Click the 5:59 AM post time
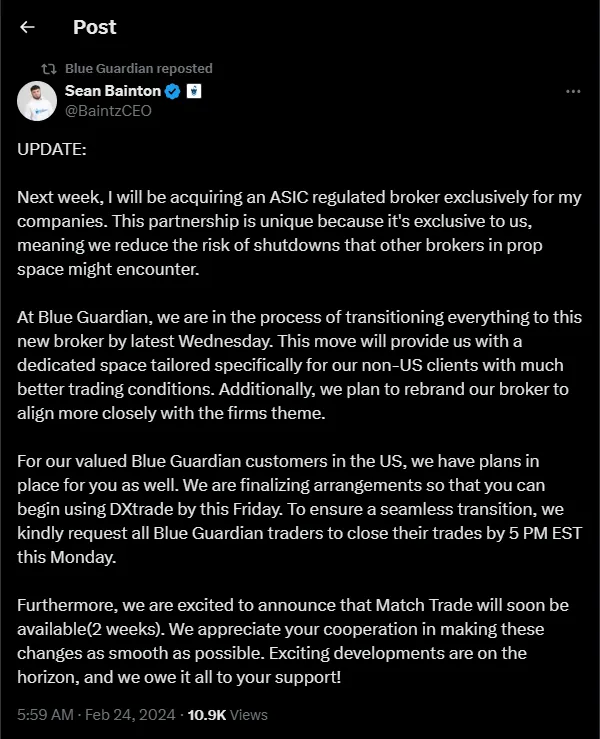Screen dimensions: 600x739 click(x=45, y=715)
